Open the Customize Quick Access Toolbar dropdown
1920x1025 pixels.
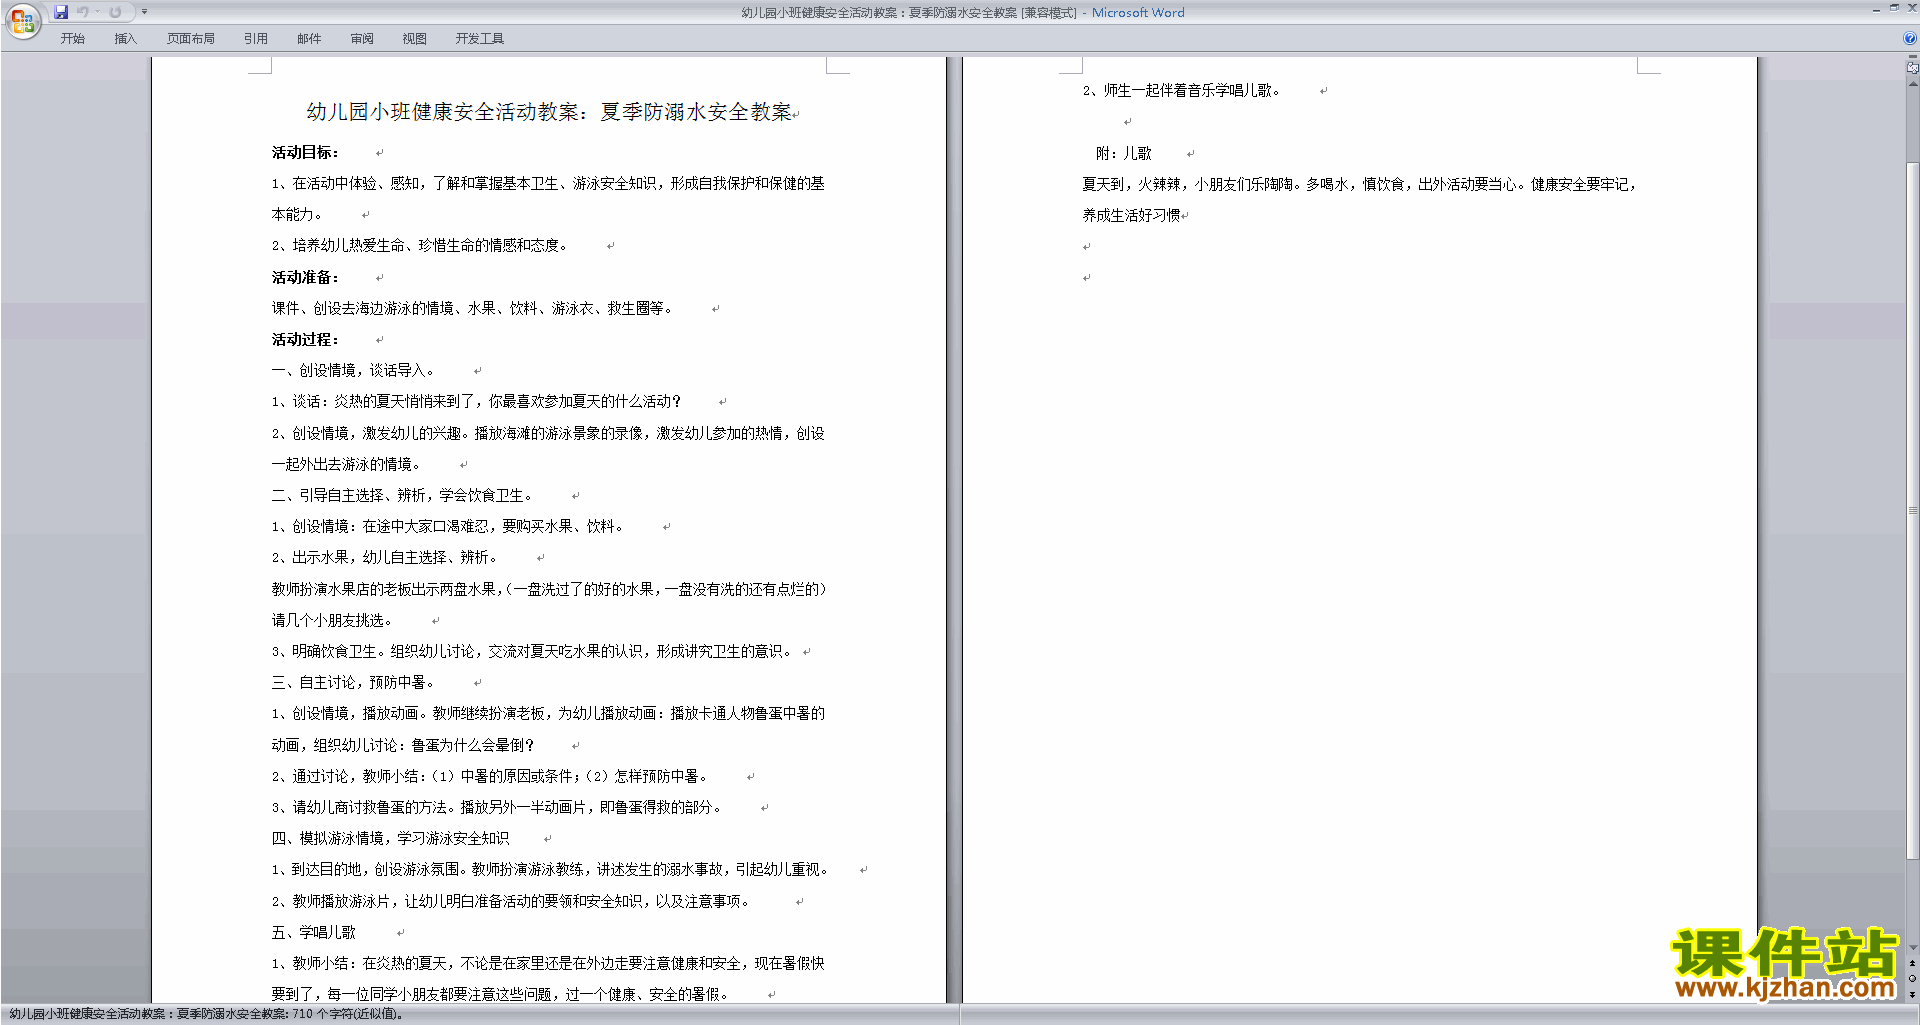tap(144, 12)
